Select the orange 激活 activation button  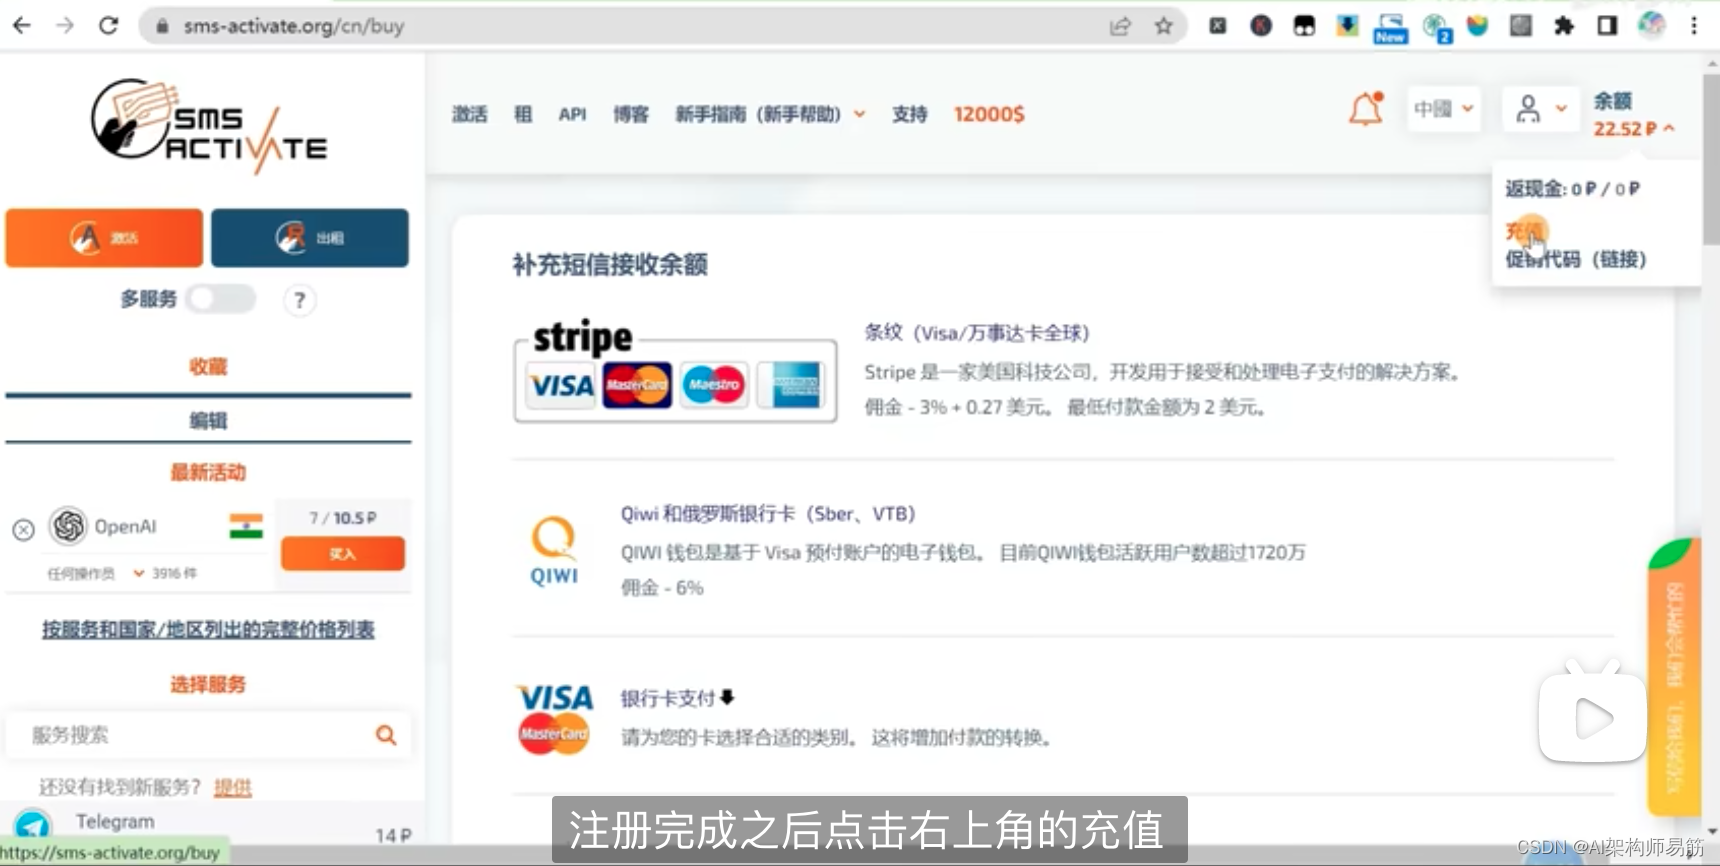coord(104,238)
